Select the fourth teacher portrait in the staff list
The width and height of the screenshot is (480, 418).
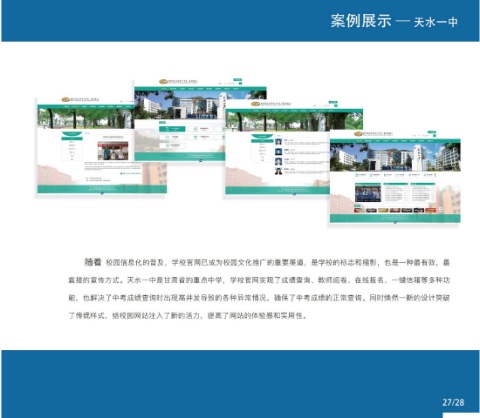tap(278, 171)
